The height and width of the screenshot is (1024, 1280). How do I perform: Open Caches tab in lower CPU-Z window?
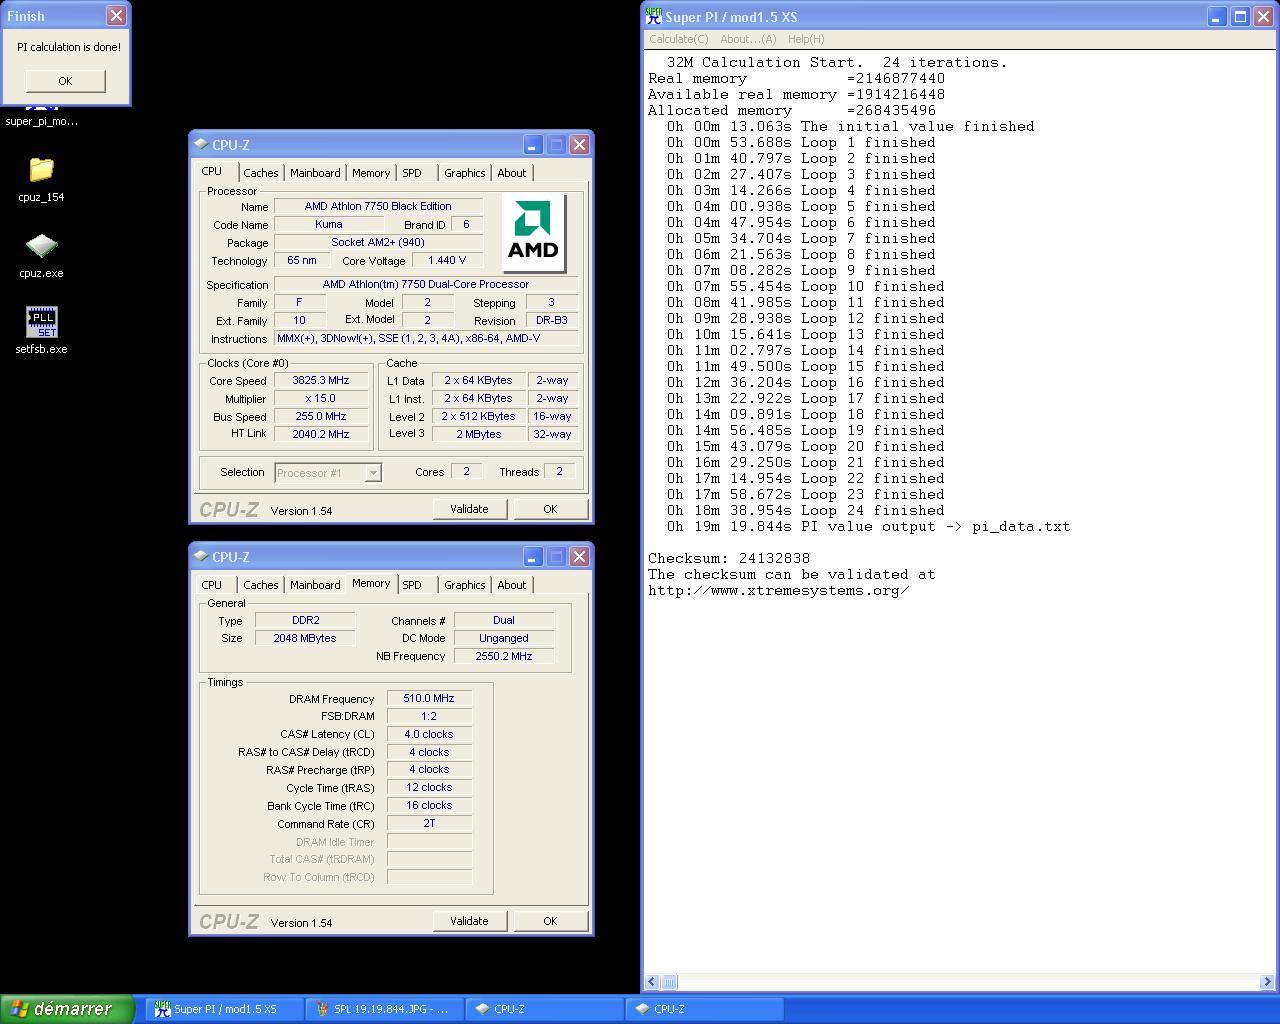(260, 585)
